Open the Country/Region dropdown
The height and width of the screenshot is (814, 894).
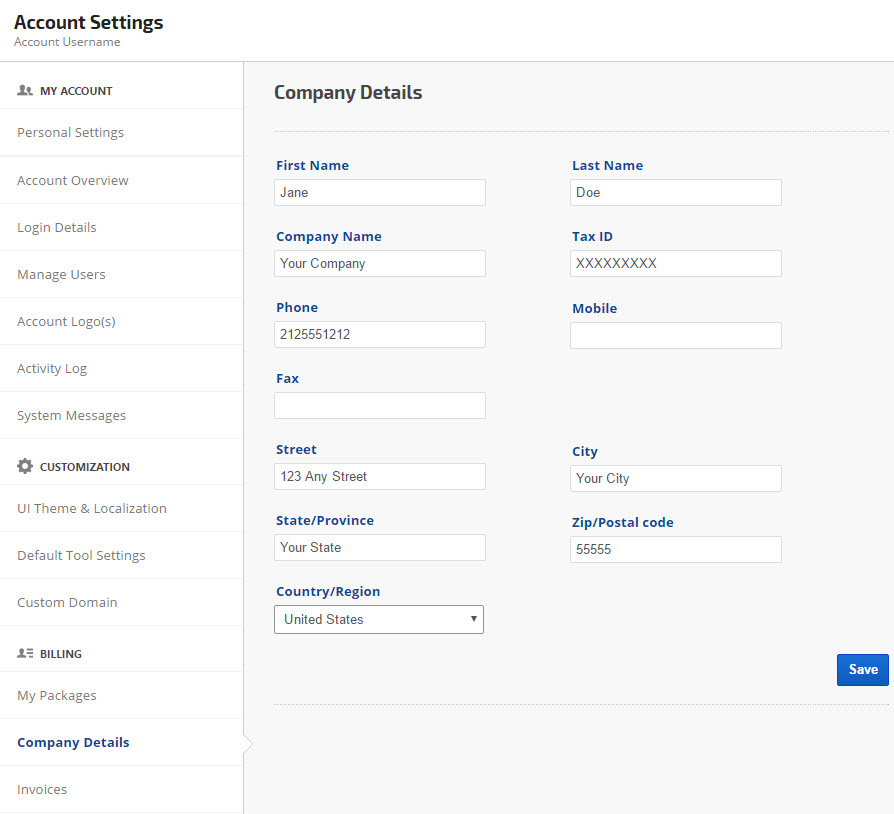tap(379, 619)
